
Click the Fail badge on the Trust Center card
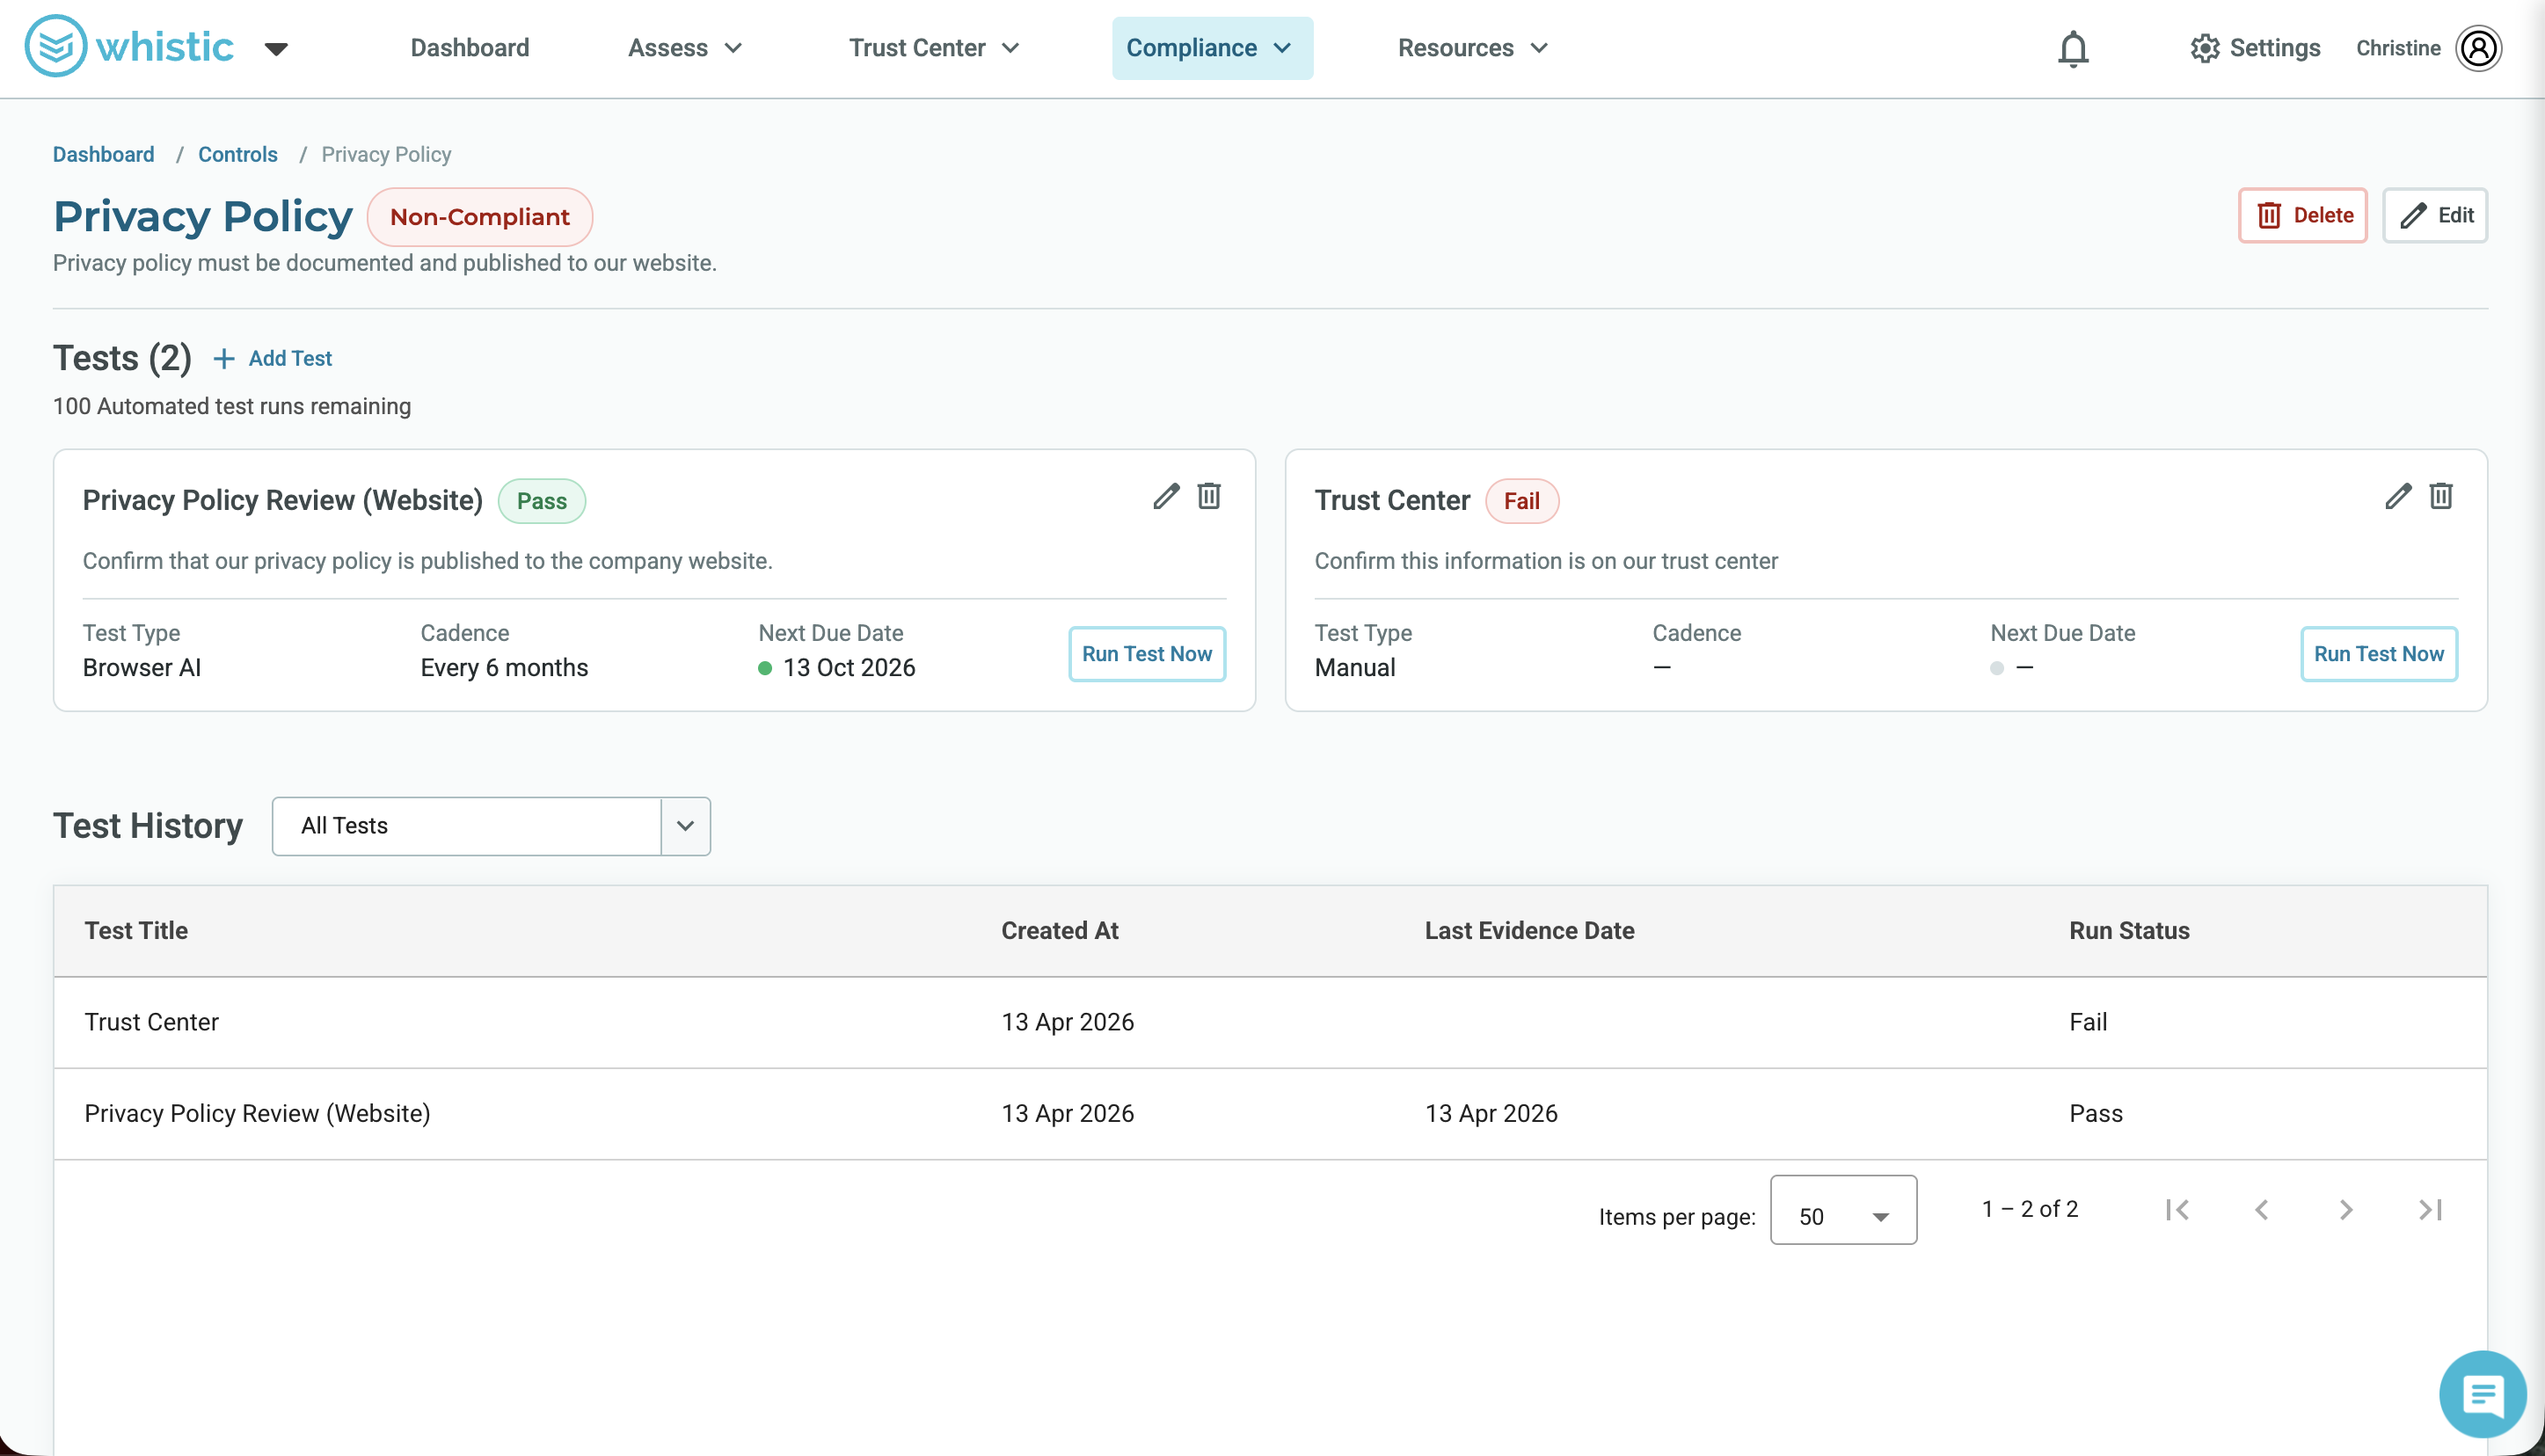1522,501
